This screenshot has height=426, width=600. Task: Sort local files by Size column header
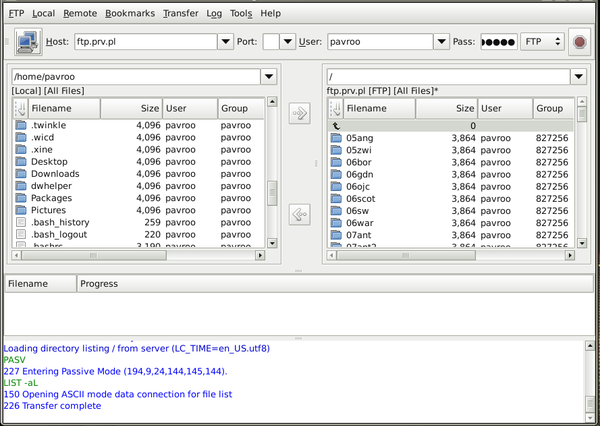coord(132,108)
